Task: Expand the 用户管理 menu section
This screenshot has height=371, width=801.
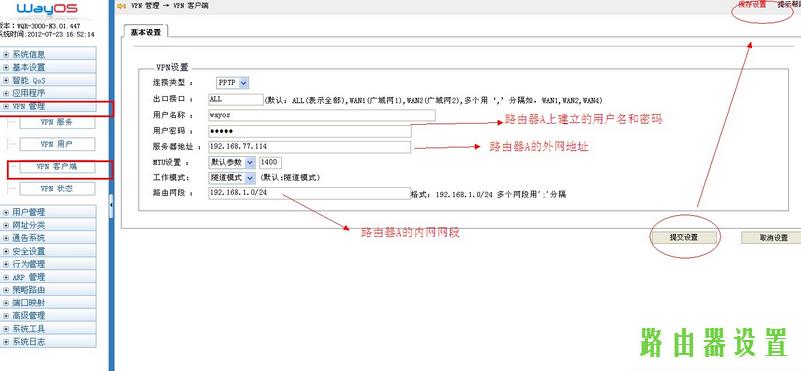Action: (49, 212)
